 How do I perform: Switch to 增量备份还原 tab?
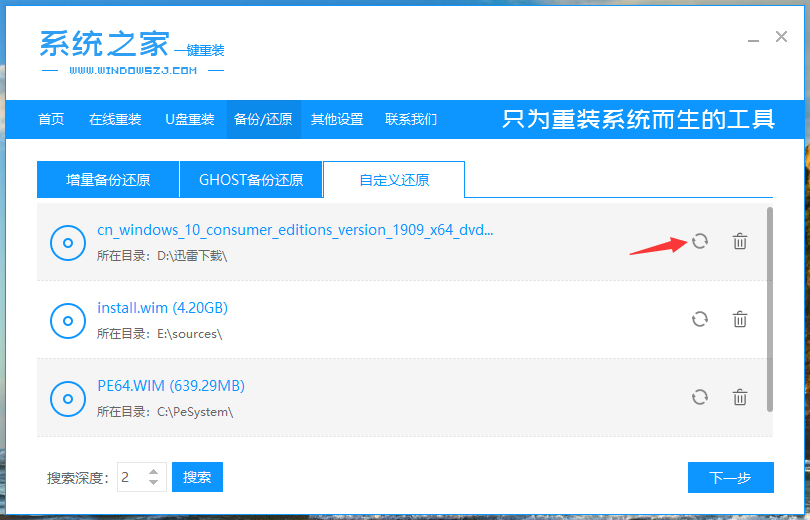[108, 180]
